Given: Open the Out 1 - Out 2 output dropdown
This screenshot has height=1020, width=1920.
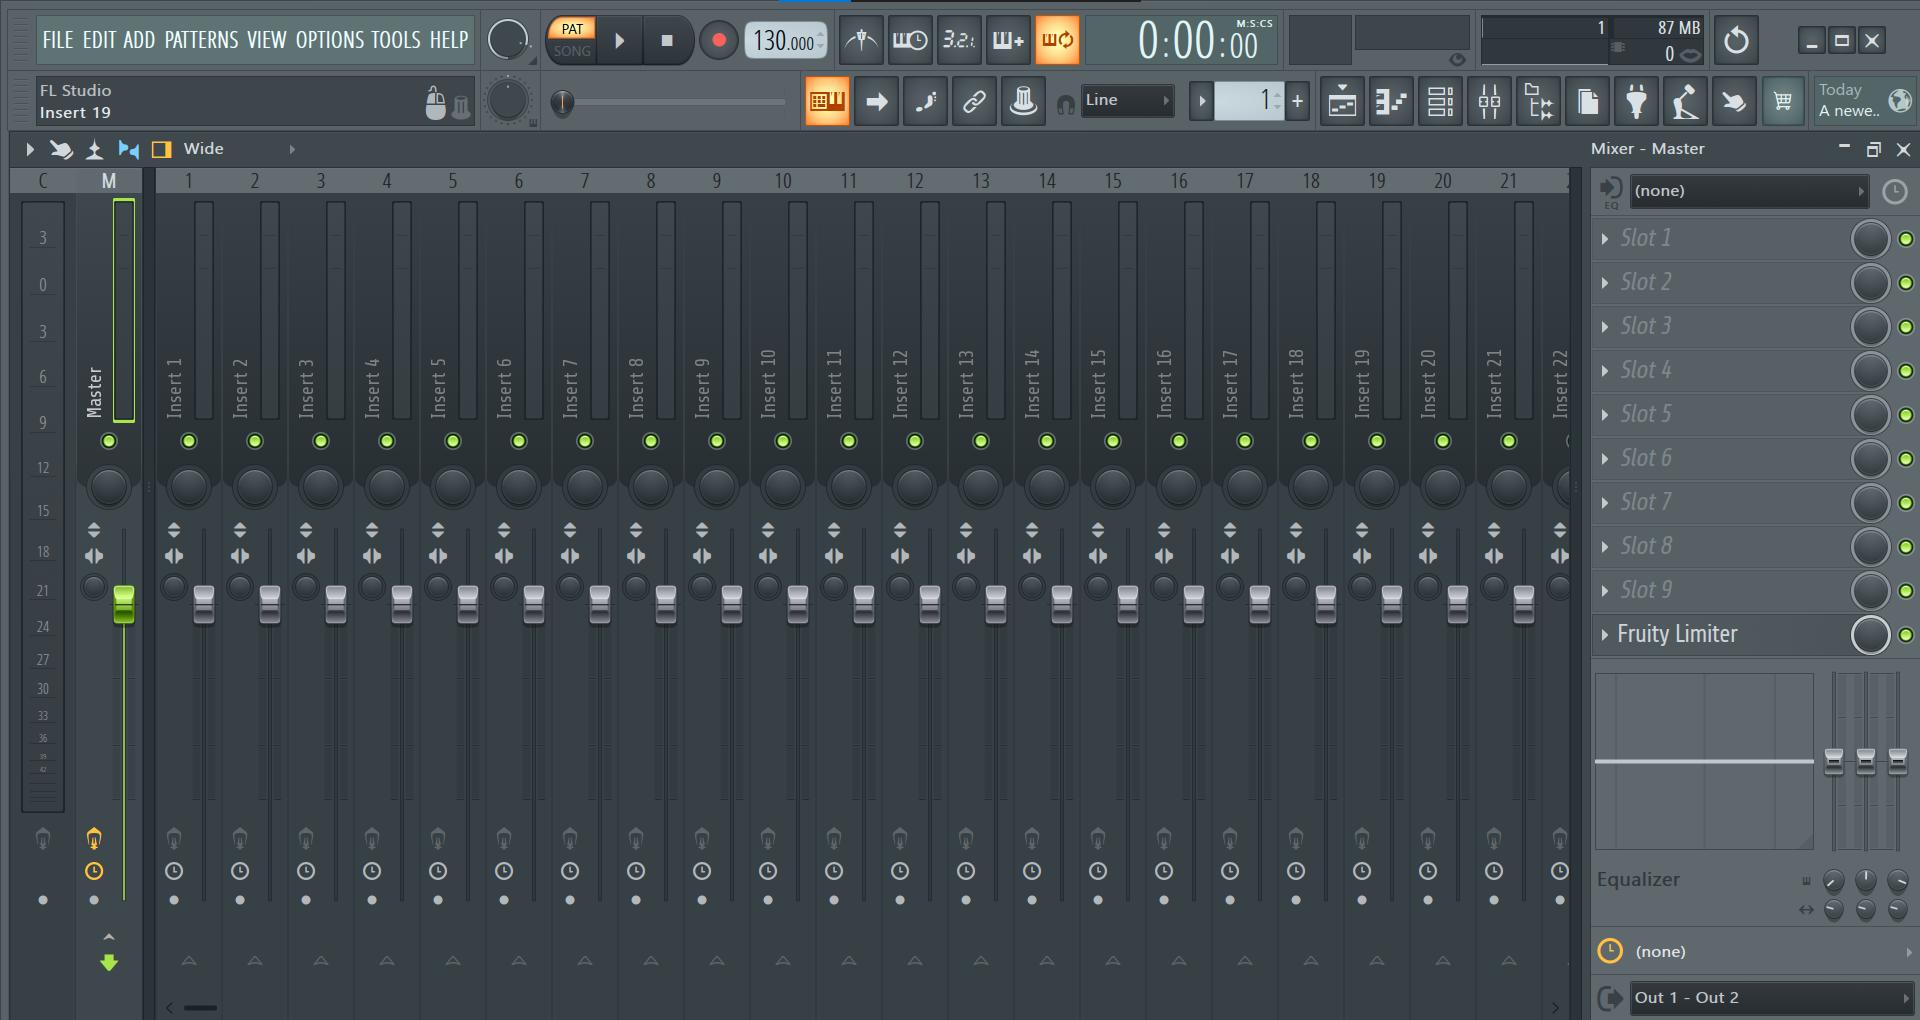Looking at the screenshot, I should tap(1771, 998).
